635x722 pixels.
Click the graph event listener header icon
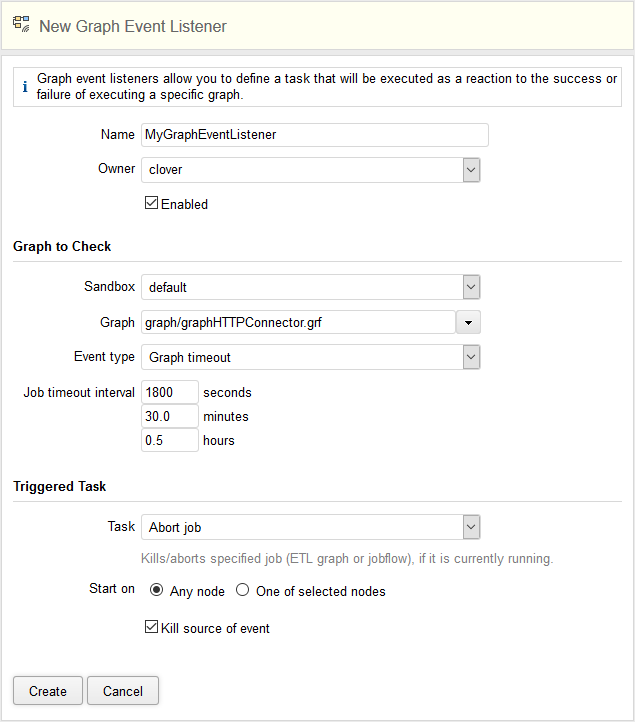[21, 25]
